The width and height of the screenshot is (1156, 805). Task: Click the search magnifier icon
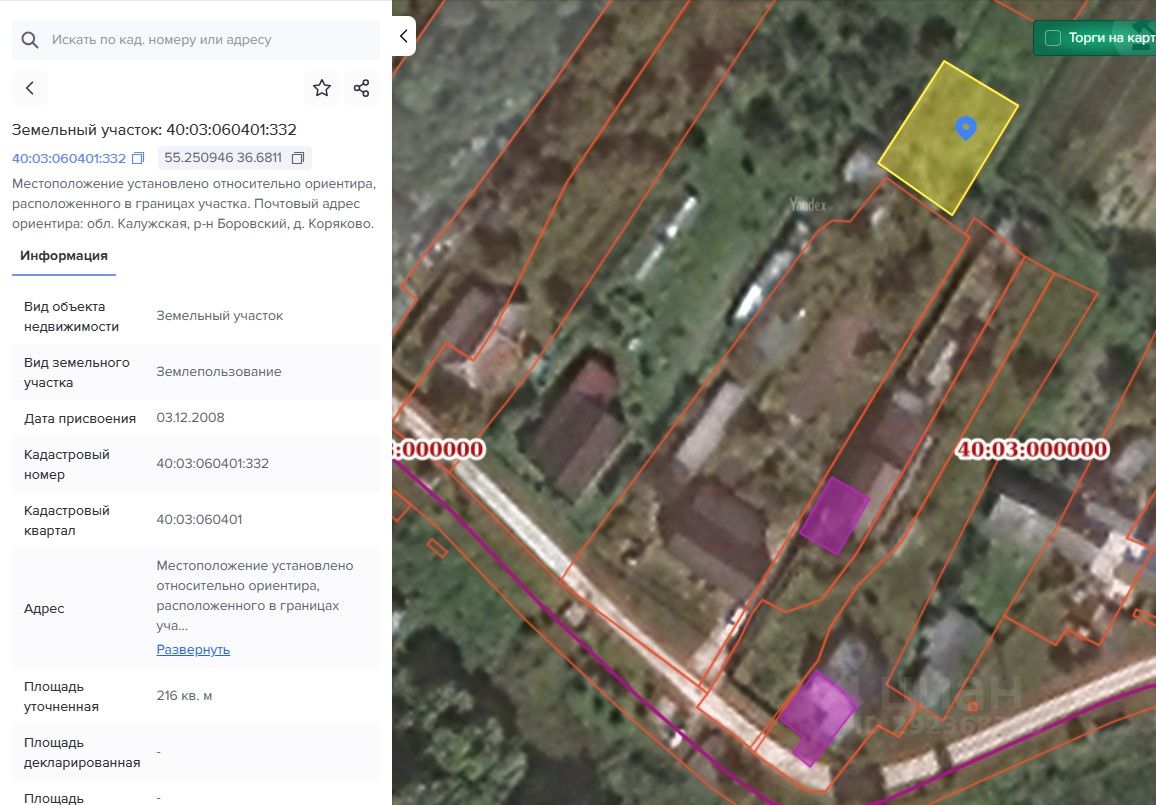point(29,40)
